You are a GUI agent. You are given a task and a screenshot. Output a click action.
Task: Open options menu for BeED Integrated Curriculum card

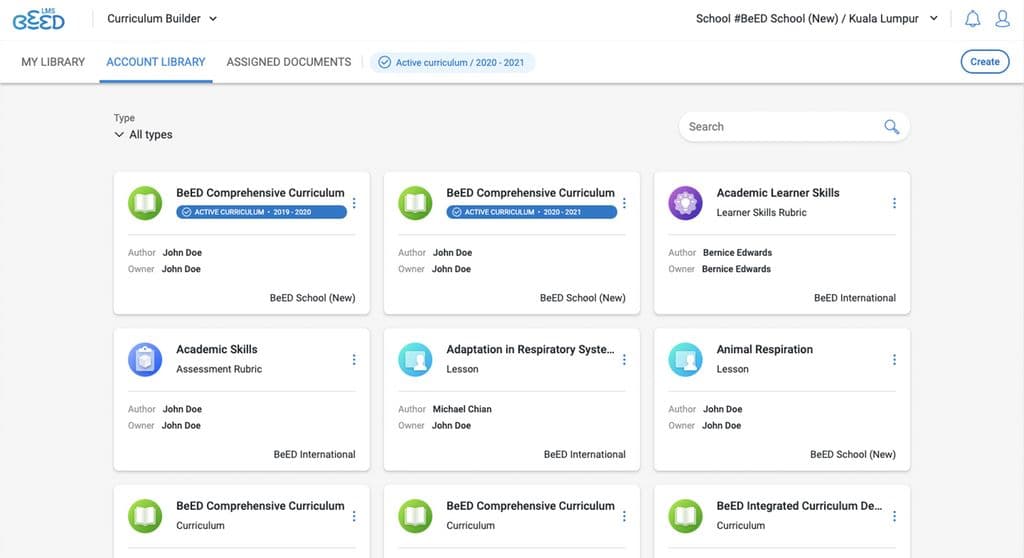[894, 516]
